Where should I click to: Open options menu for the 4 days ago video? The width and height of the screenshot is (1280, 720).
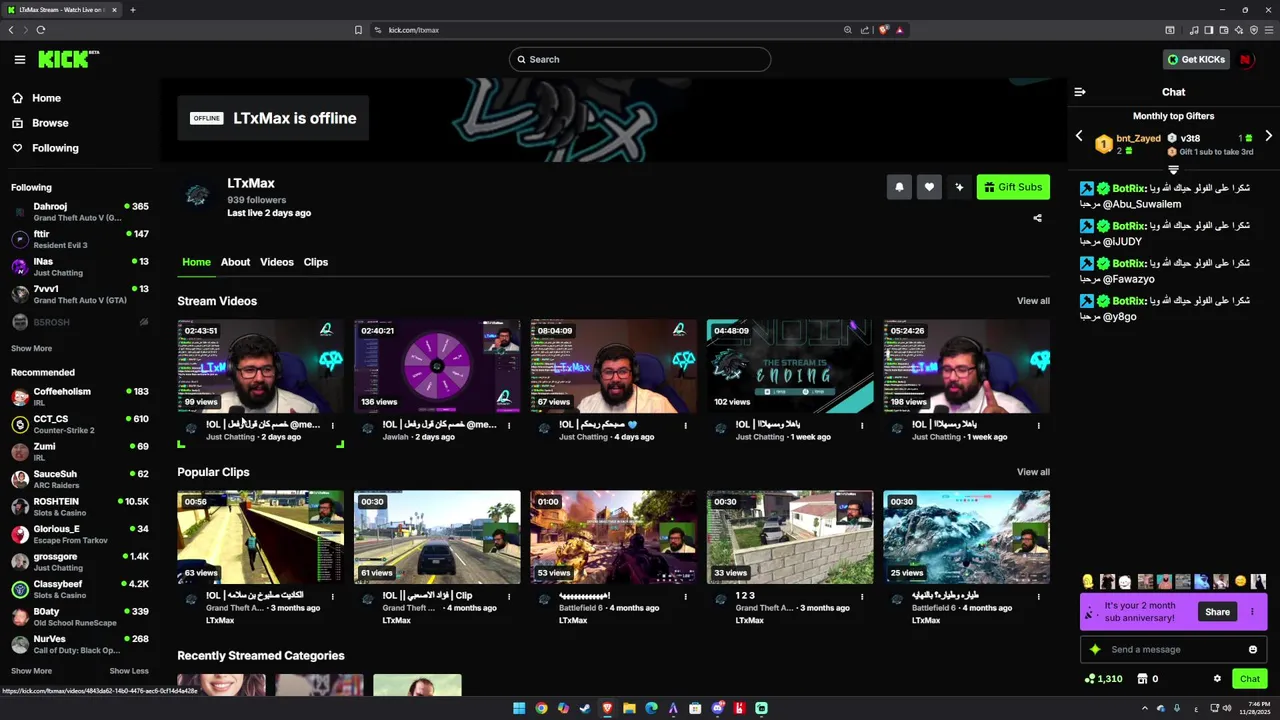[x=685, y=425]
